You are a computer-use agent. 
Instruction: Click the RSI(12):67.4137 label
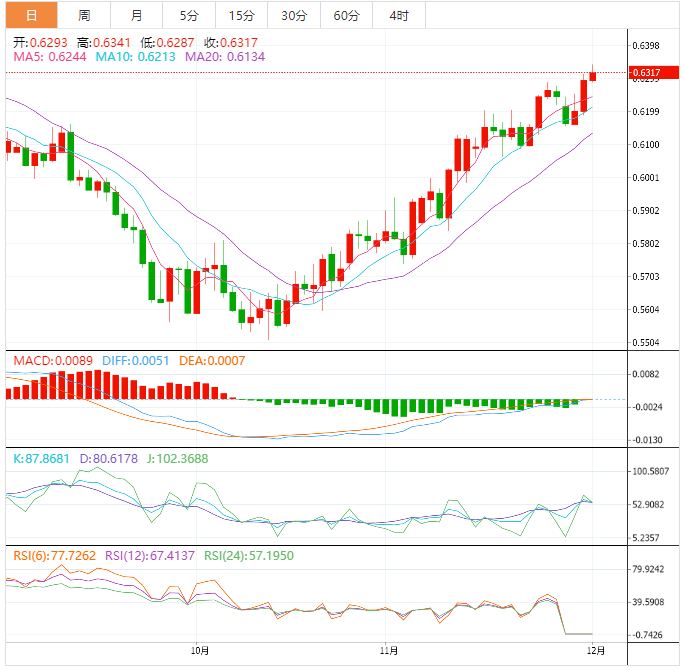coord(149,556)
